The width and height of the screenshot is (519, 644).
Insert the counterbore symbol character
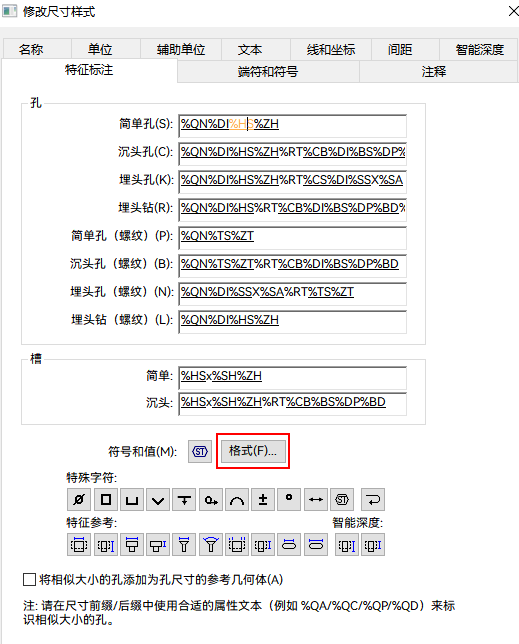click(x=132, y=499)
